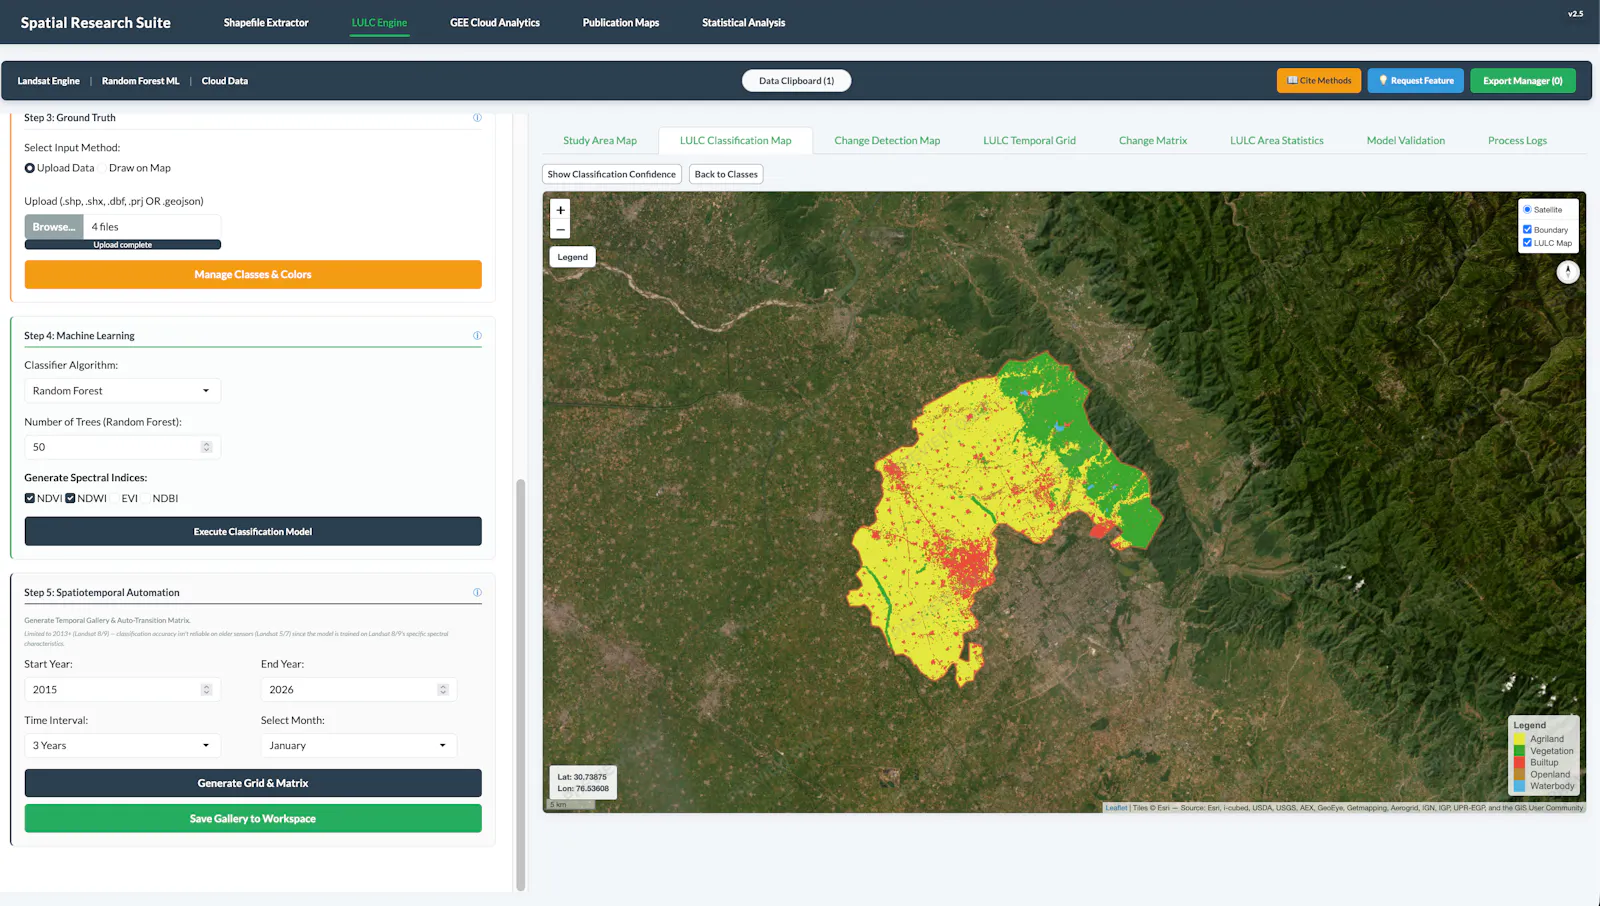Viewport: 1600px width, 906px height.
Task: Click the map compass north arrow
Action: pos(1568,271)
